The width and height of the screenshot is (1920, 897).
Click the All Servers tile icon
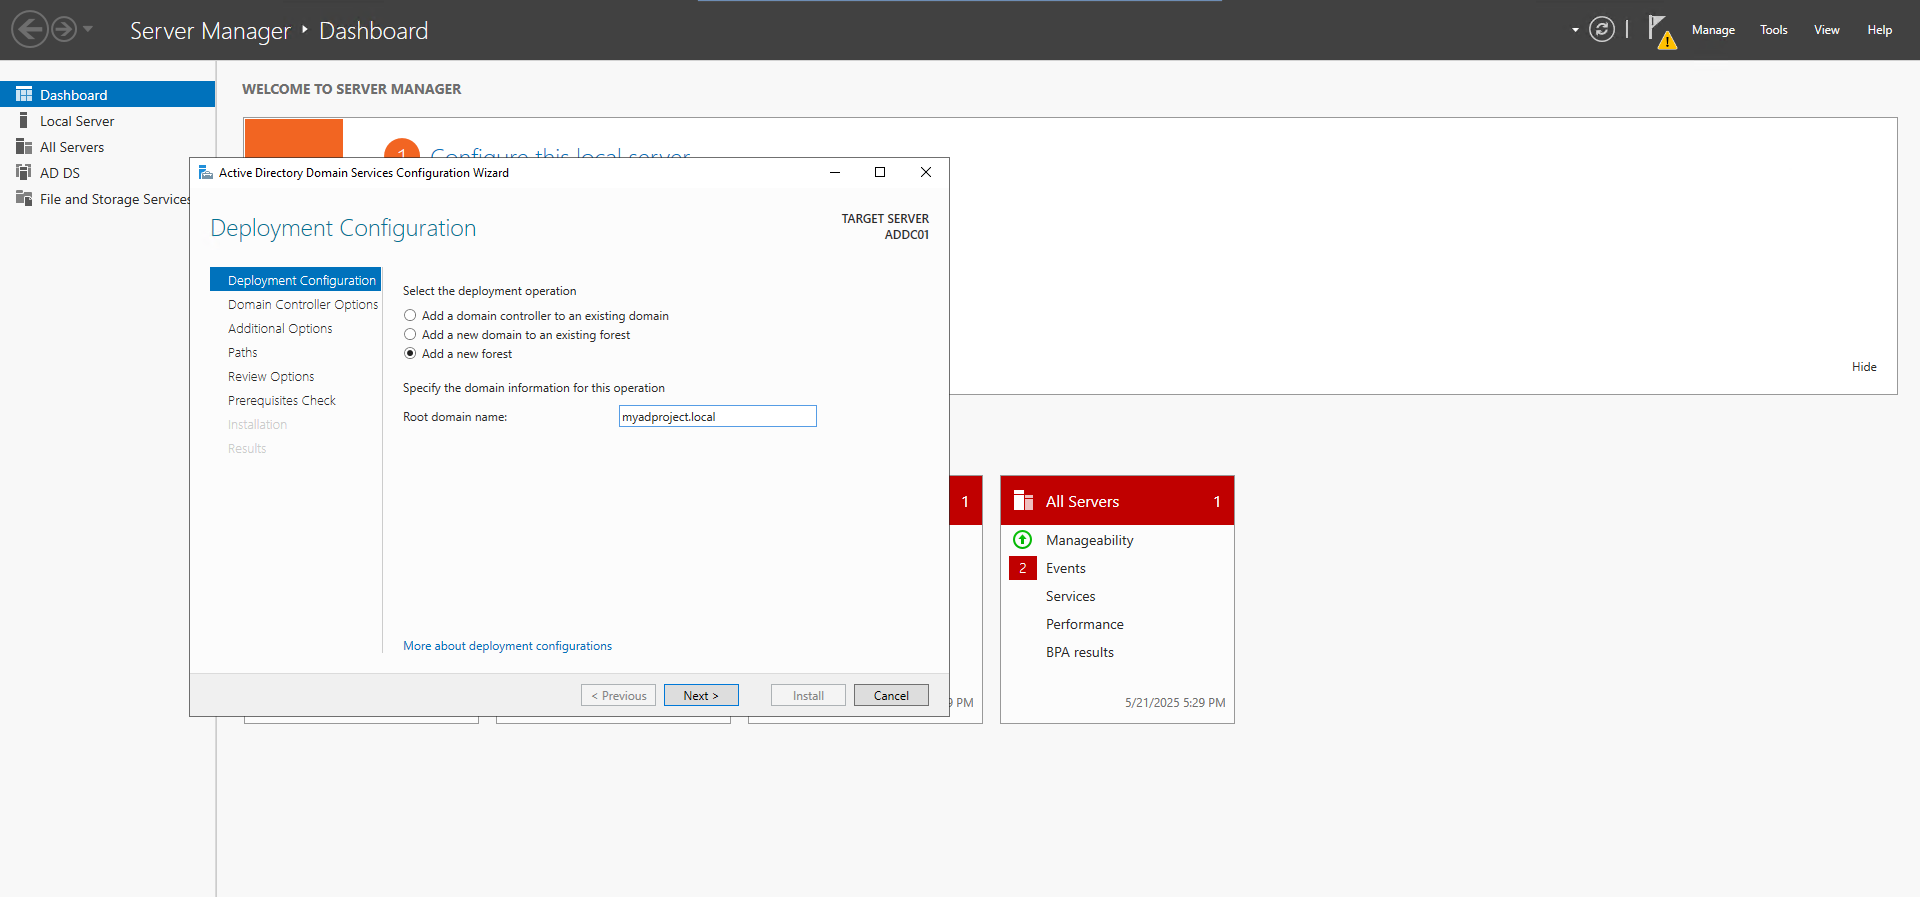coord(1023,500)
